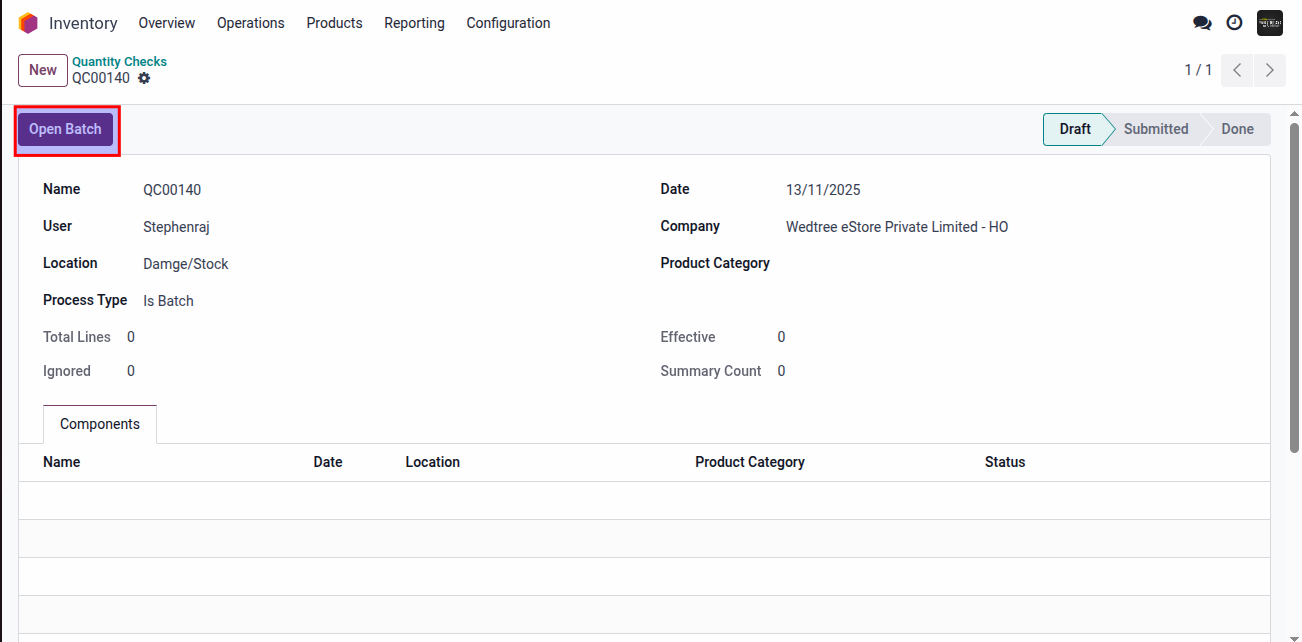1302x642 pixels.
Task: Go to previous record arrow
Action: (1238, 70)
